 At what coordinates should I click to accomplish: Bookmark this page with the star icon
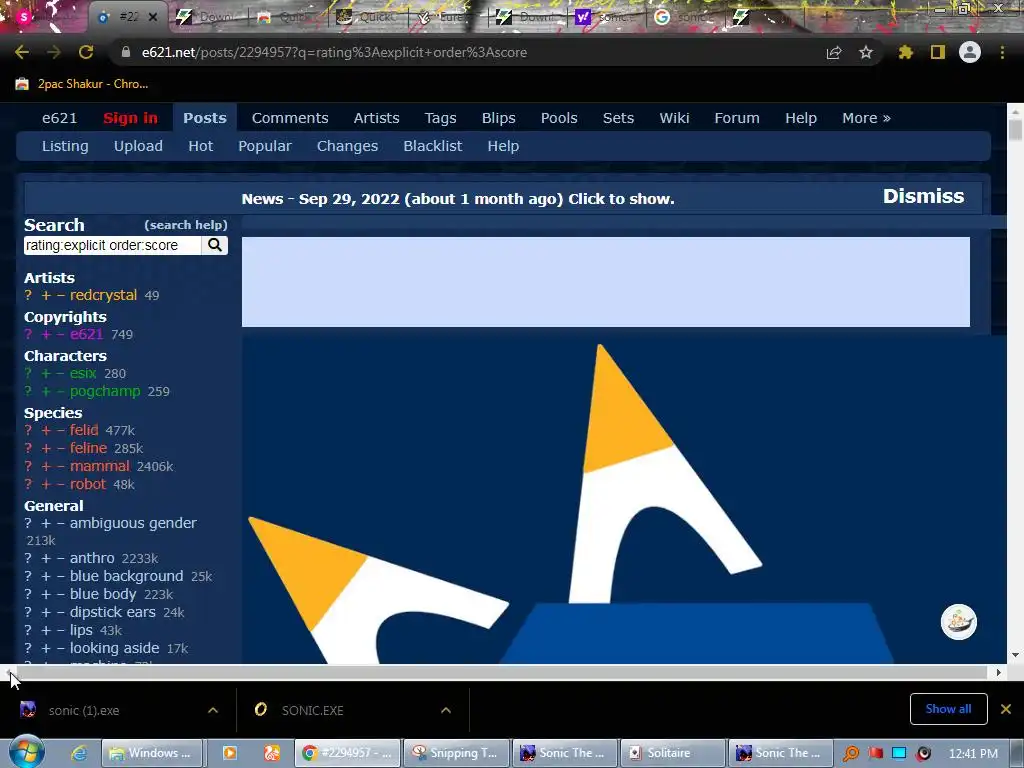[x=866, y=52]
